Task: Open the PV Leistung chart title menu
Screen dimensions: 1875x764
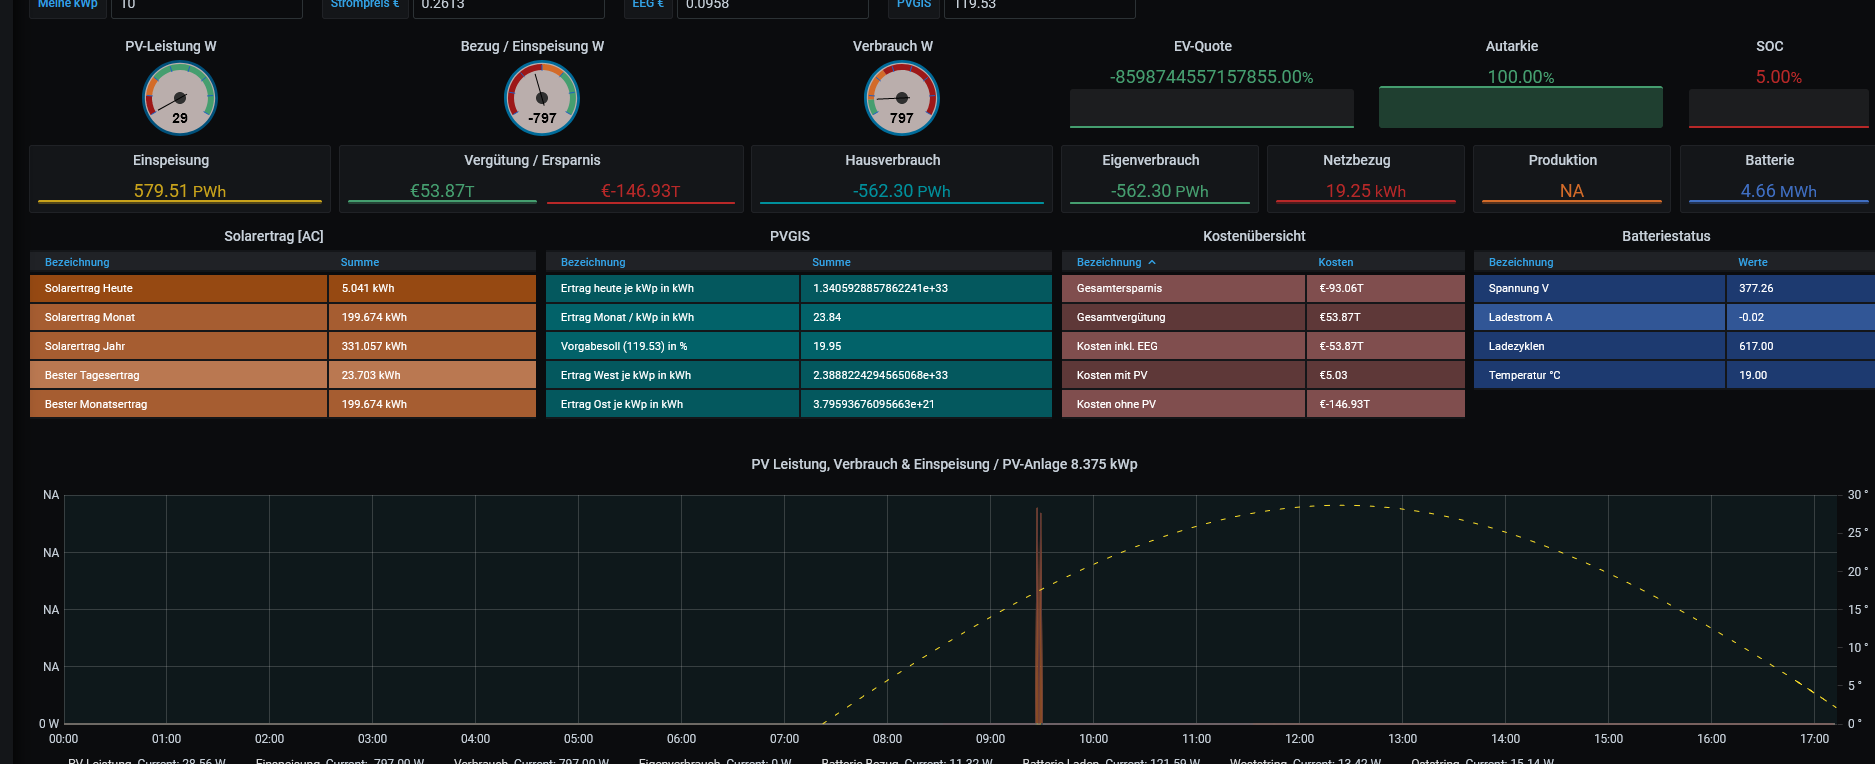Action: click(x=944, y=464)
